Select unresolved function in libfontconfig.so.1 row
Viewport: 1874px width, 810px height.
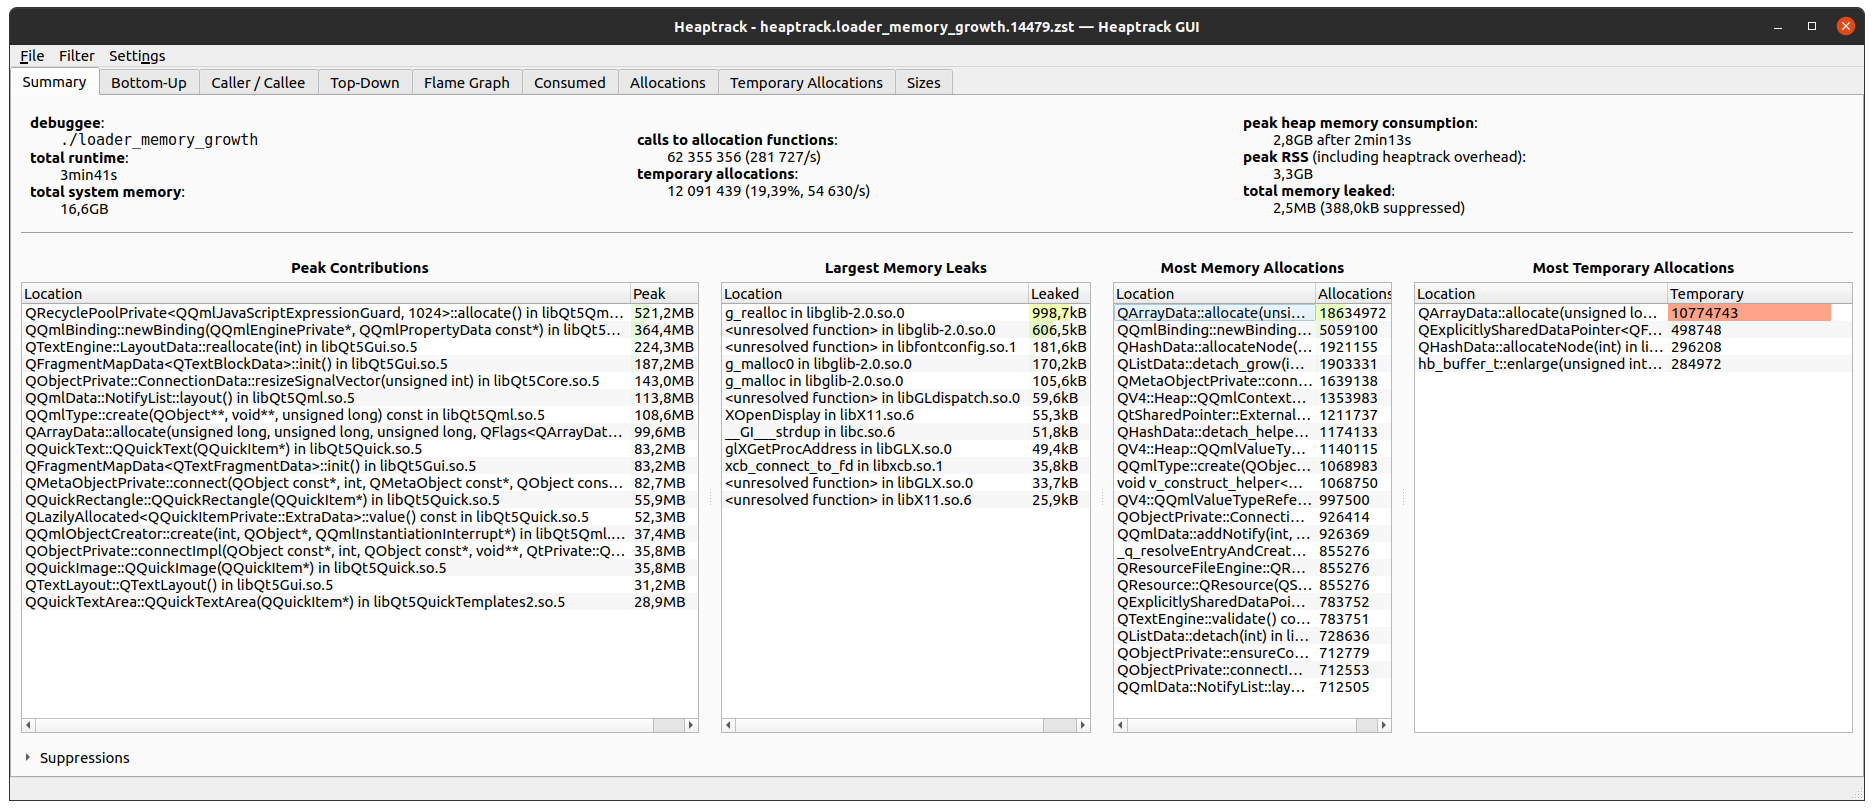click(906, 347)
